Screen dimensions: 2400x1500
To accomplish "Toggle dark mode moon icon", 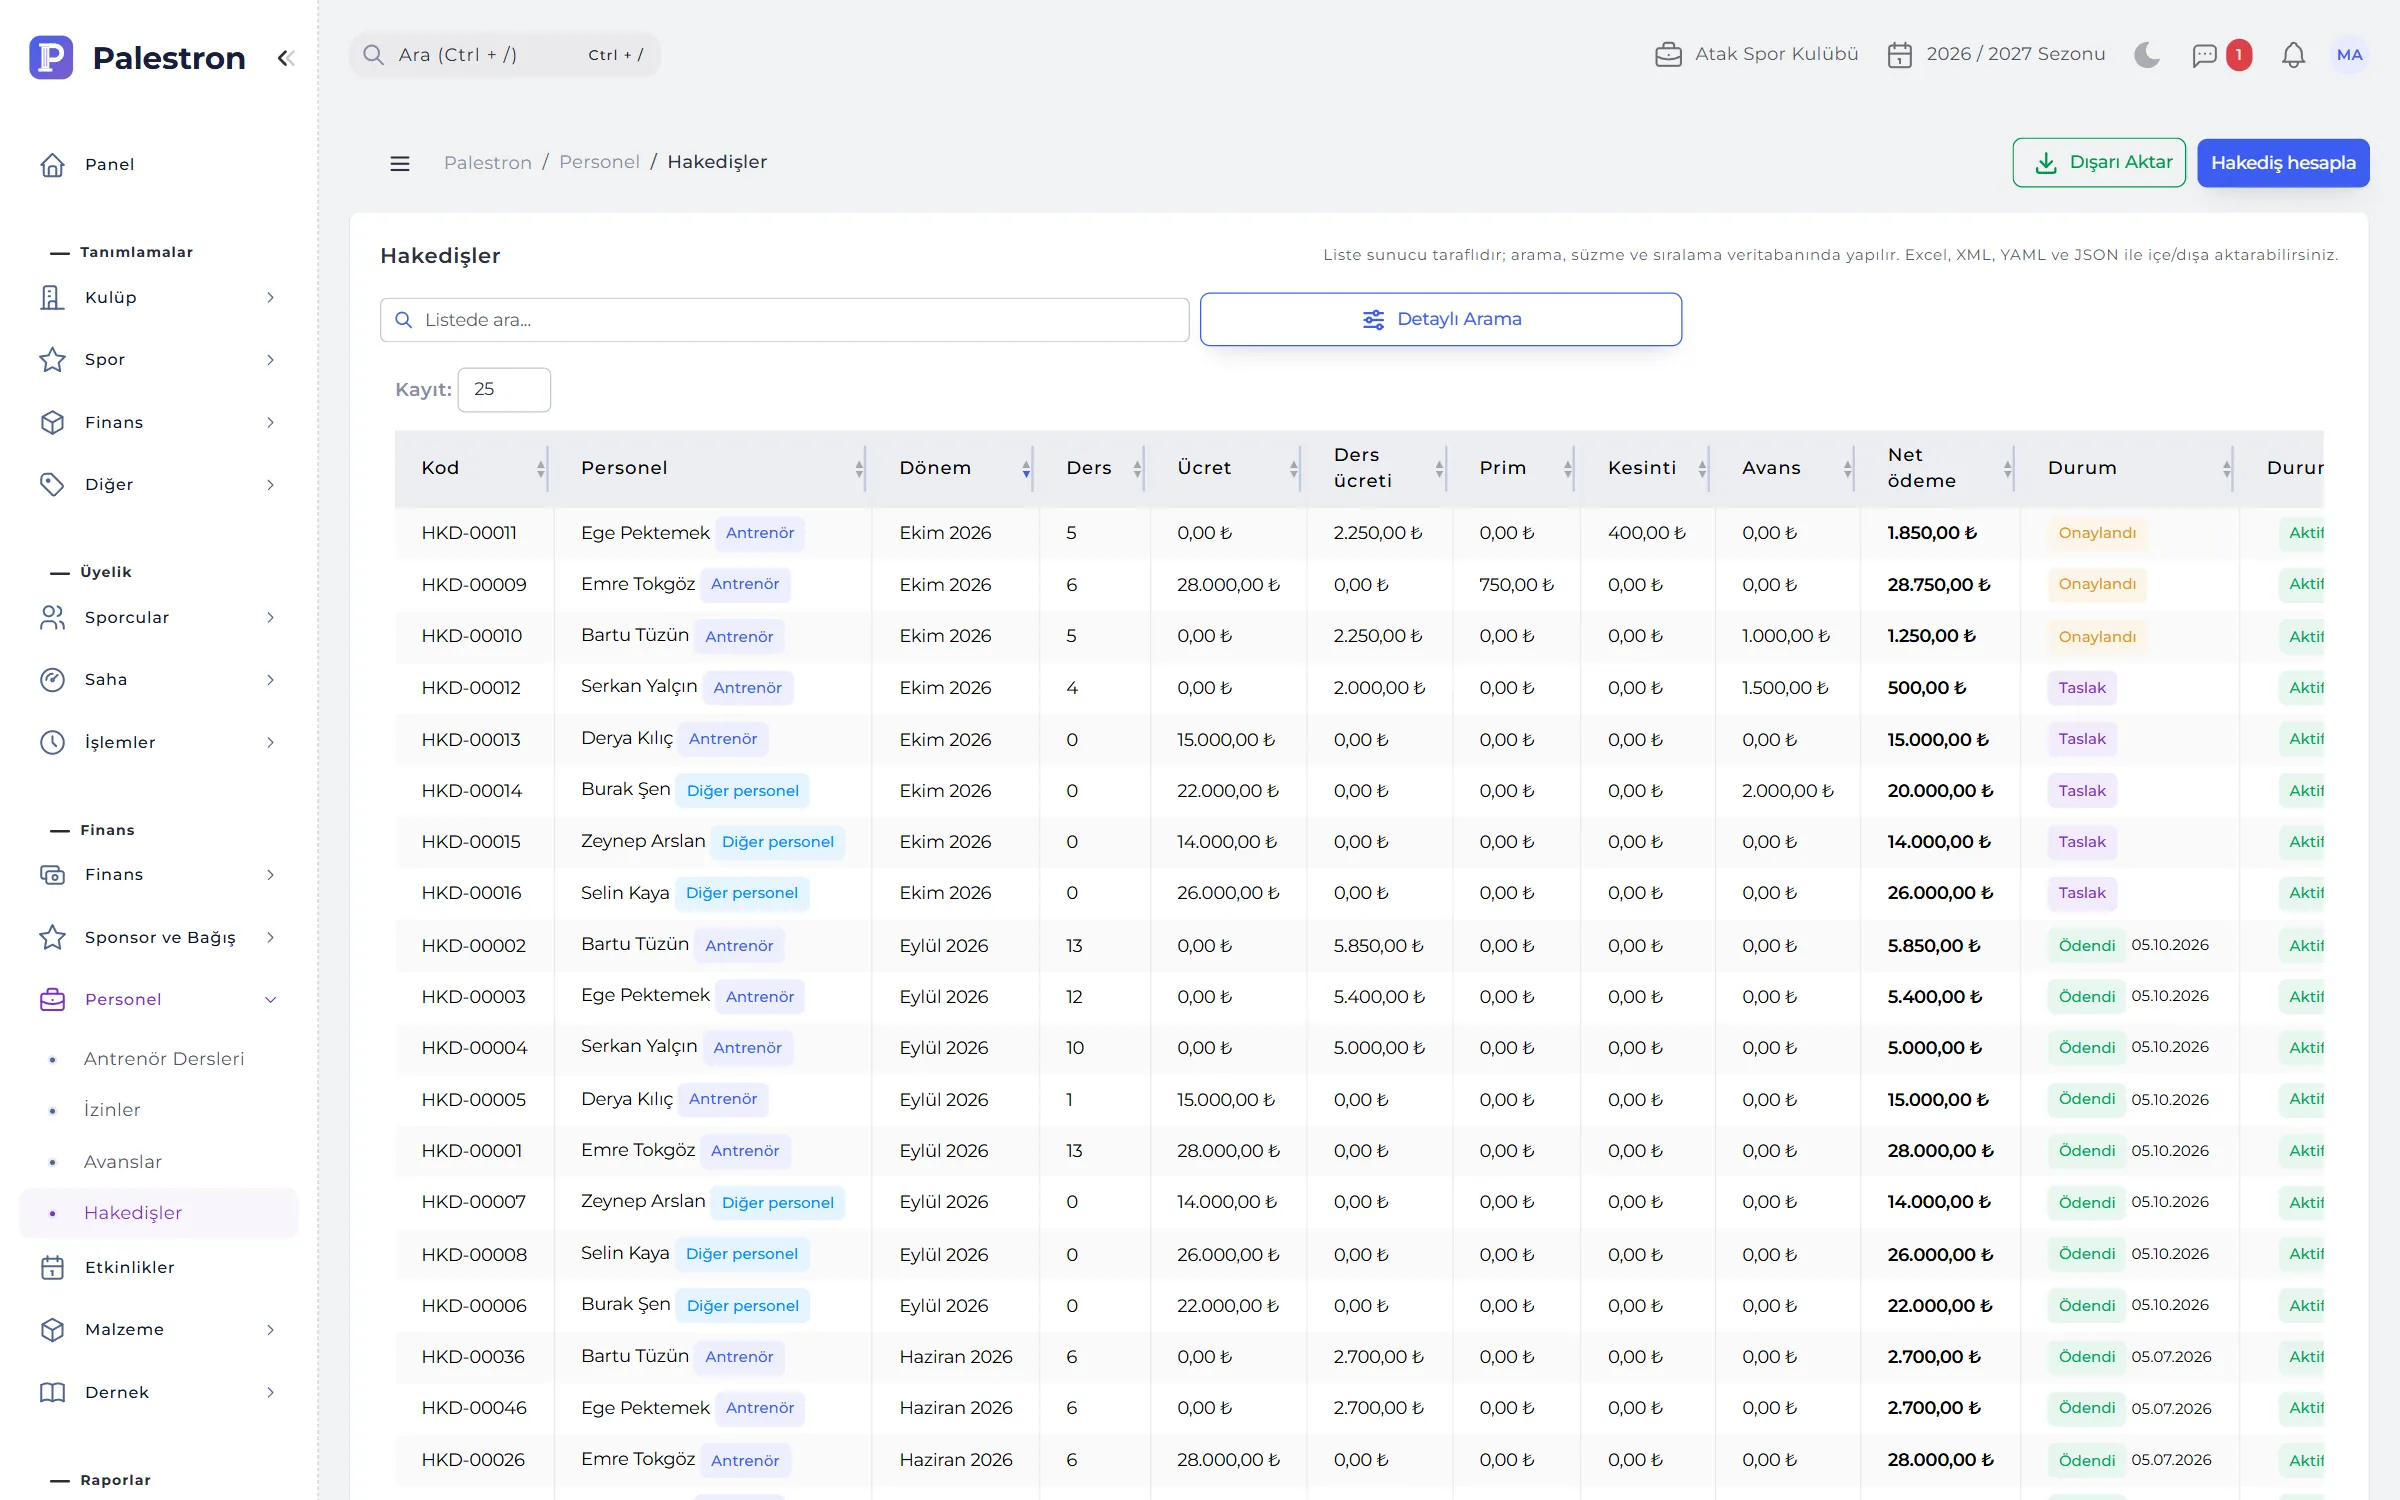I will tap(2146, 54).
